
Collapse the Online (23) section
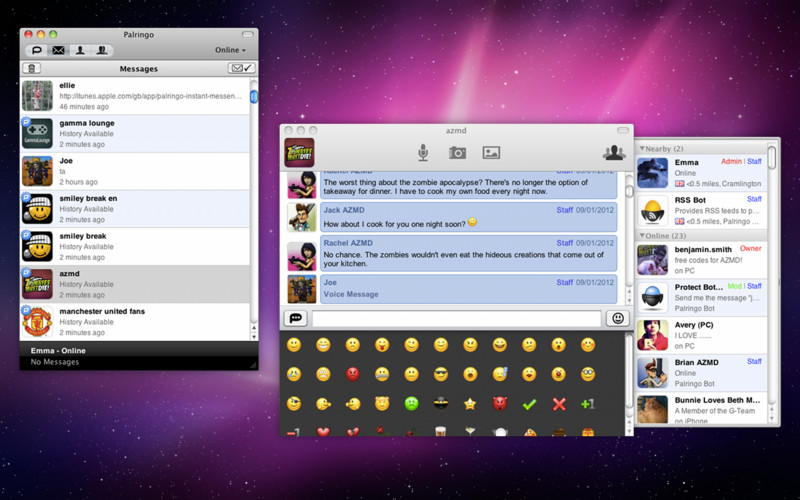click(642, 236)
